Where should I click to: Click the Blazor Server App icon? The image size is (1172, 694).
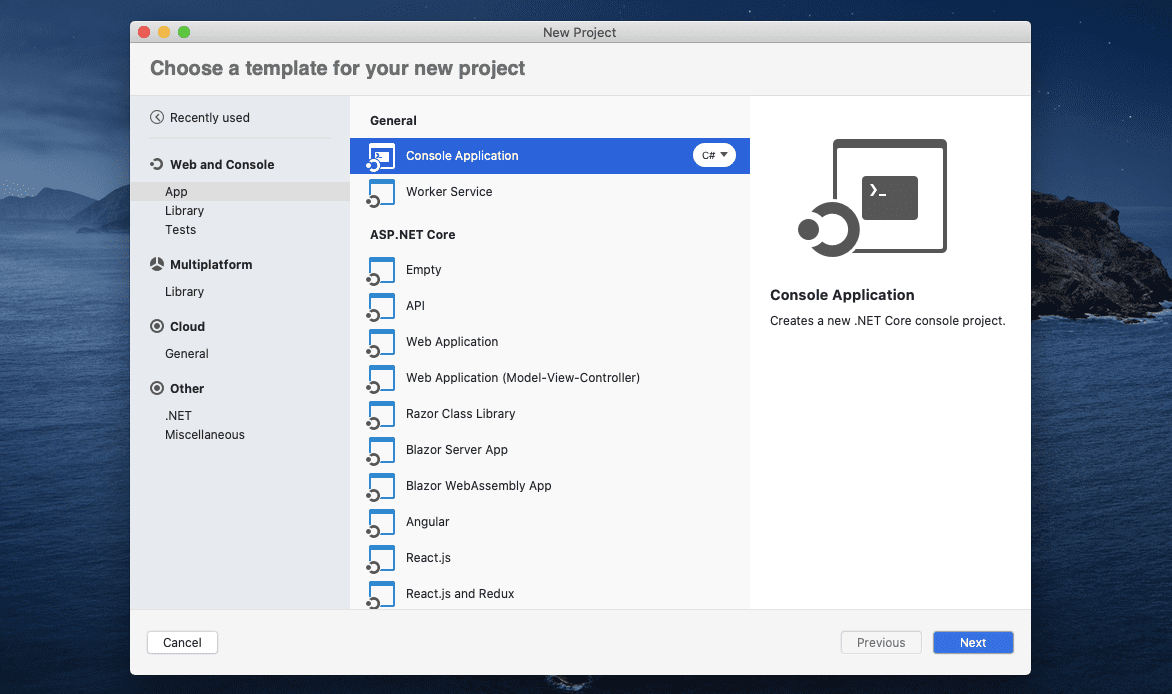381,450
